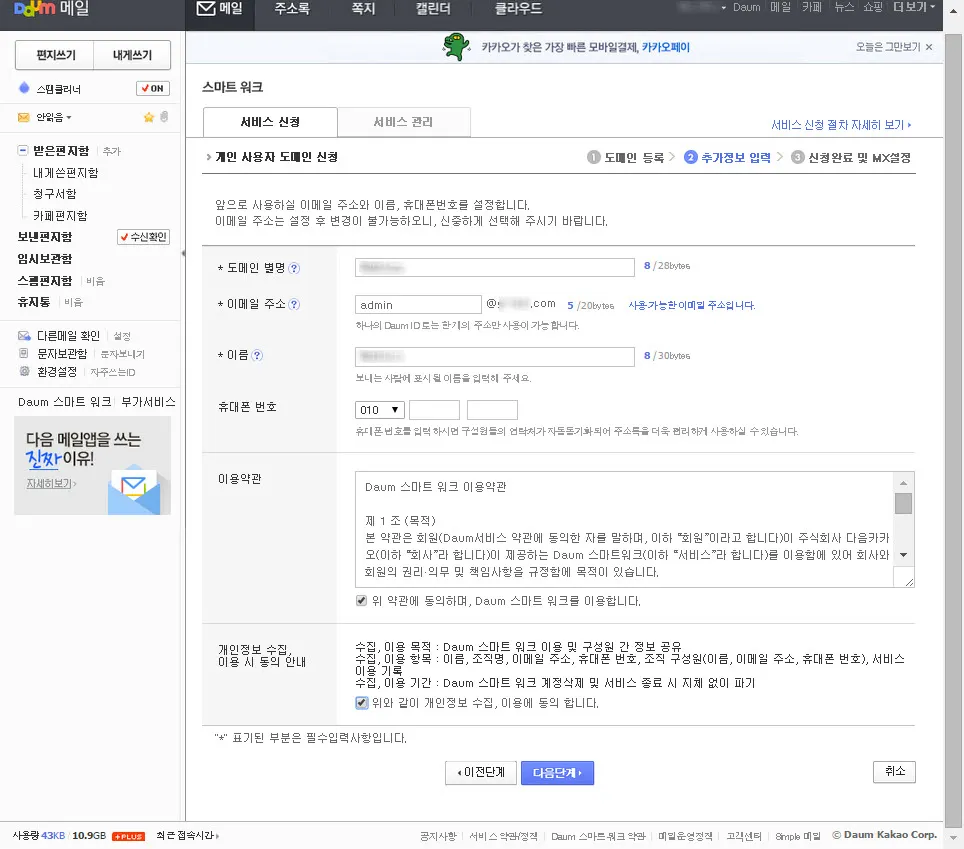Click the attachment clip icon beside 안읽음

pyautogui.click(x=163, y=117)
